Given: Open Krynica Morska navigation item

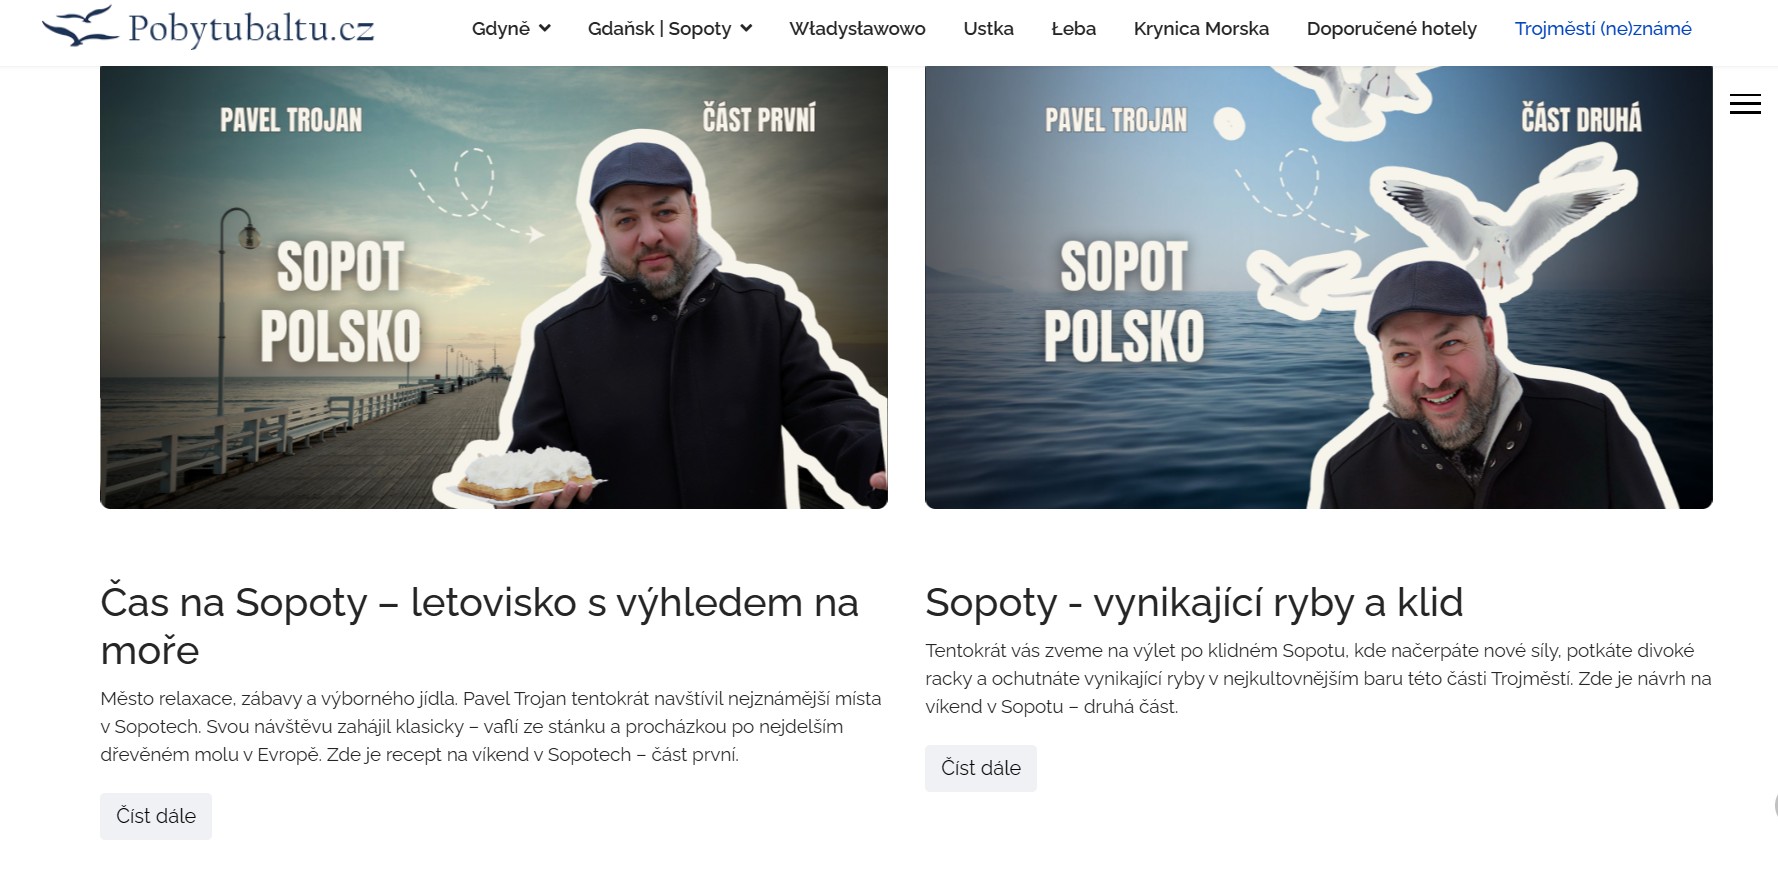Looking at the screenshot, I should point(1201,29).
